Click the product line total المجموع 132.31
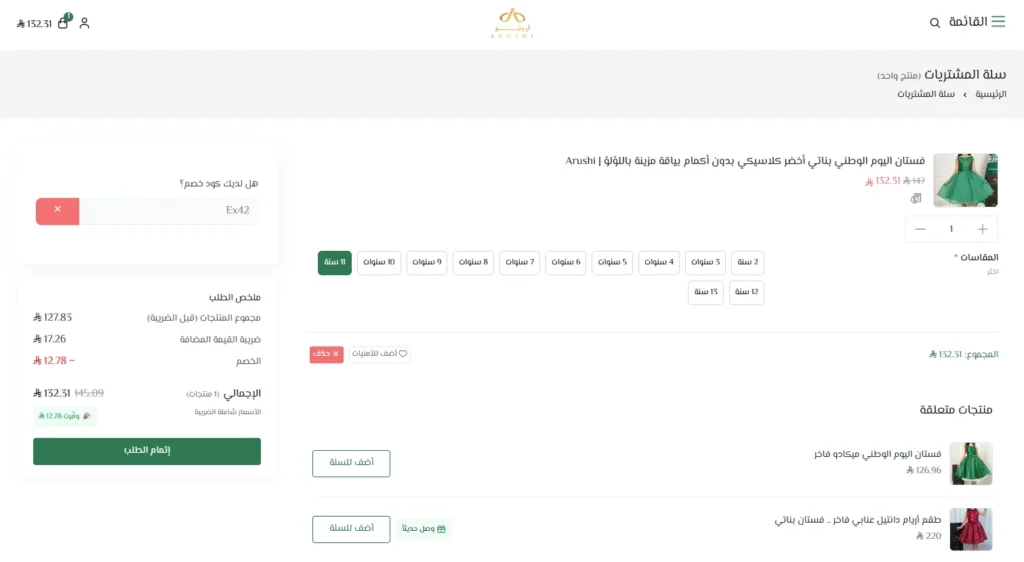 click(963, 354)
